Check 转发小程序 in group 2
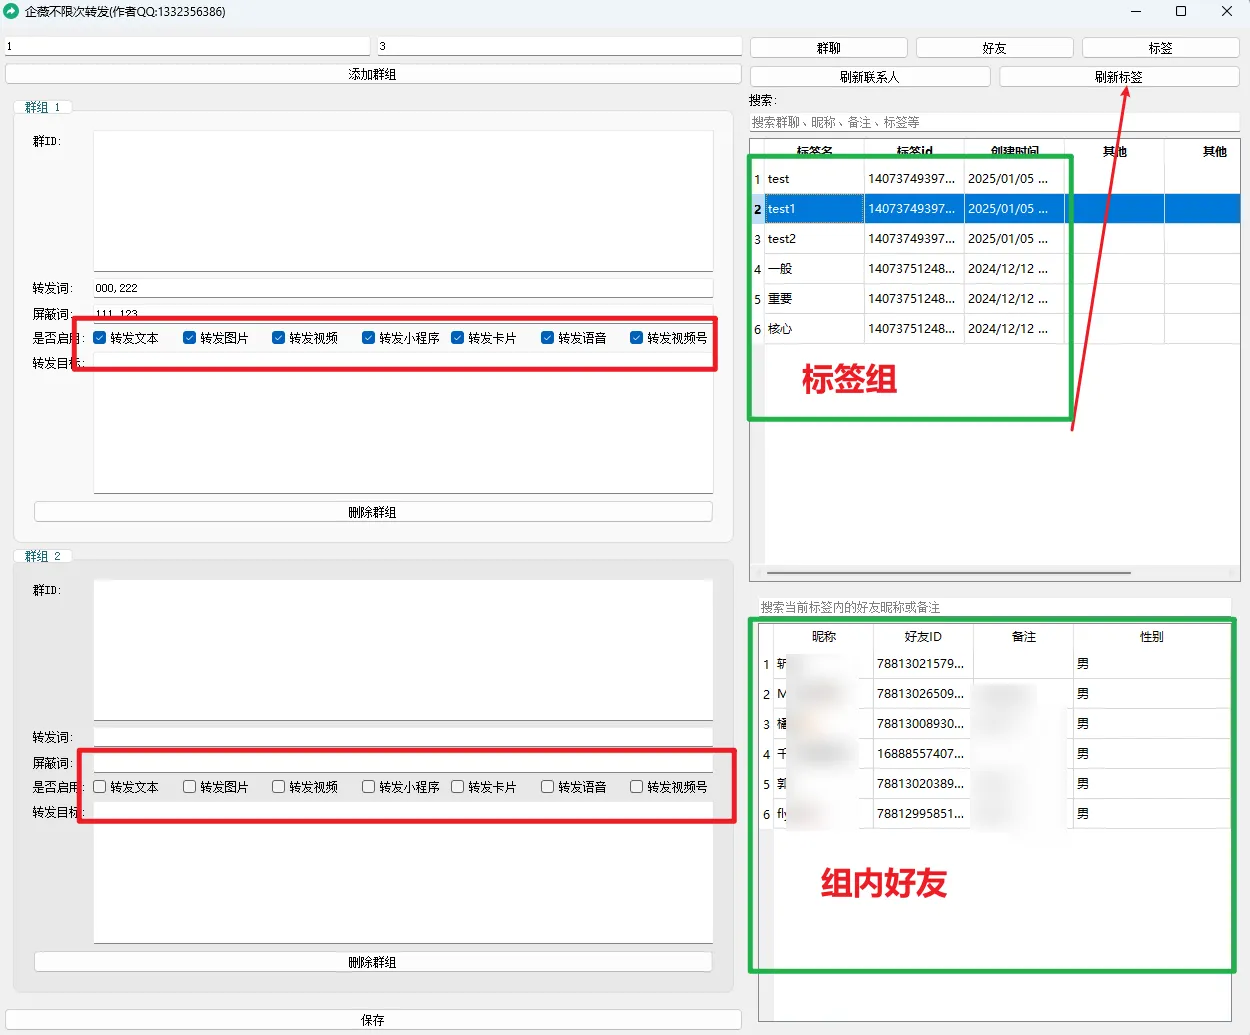Screen dimensions: 1250x1035 (369, 787)
